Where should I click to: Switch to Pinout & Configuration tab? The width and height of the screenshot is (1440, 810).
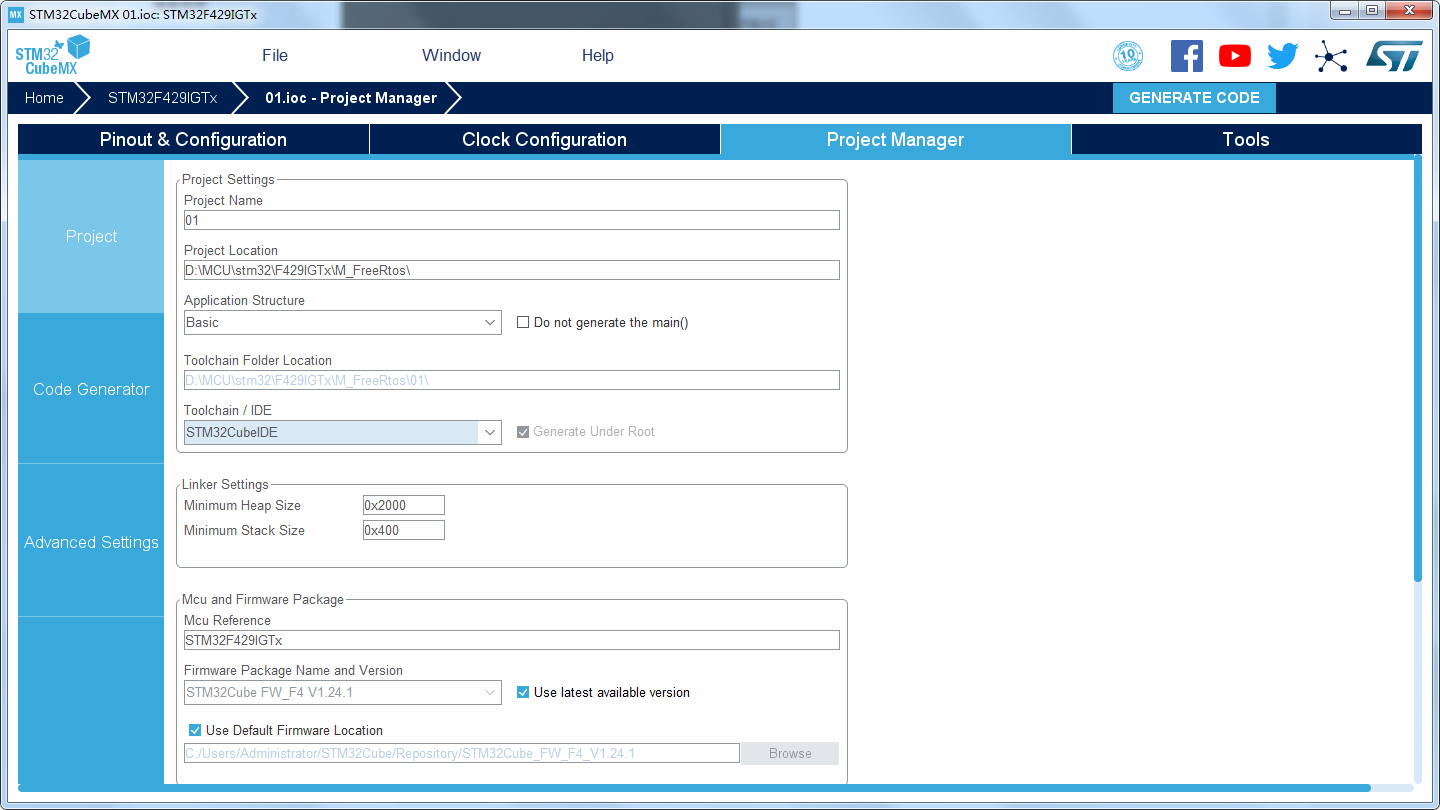[x=193, y=139]
